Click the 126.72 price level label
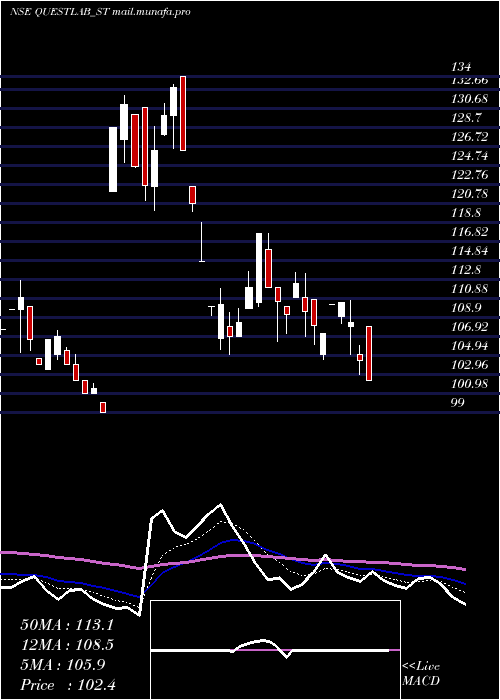Image resolution: width=500 pixels, height=700 pixels. click(x=470, y=137)
